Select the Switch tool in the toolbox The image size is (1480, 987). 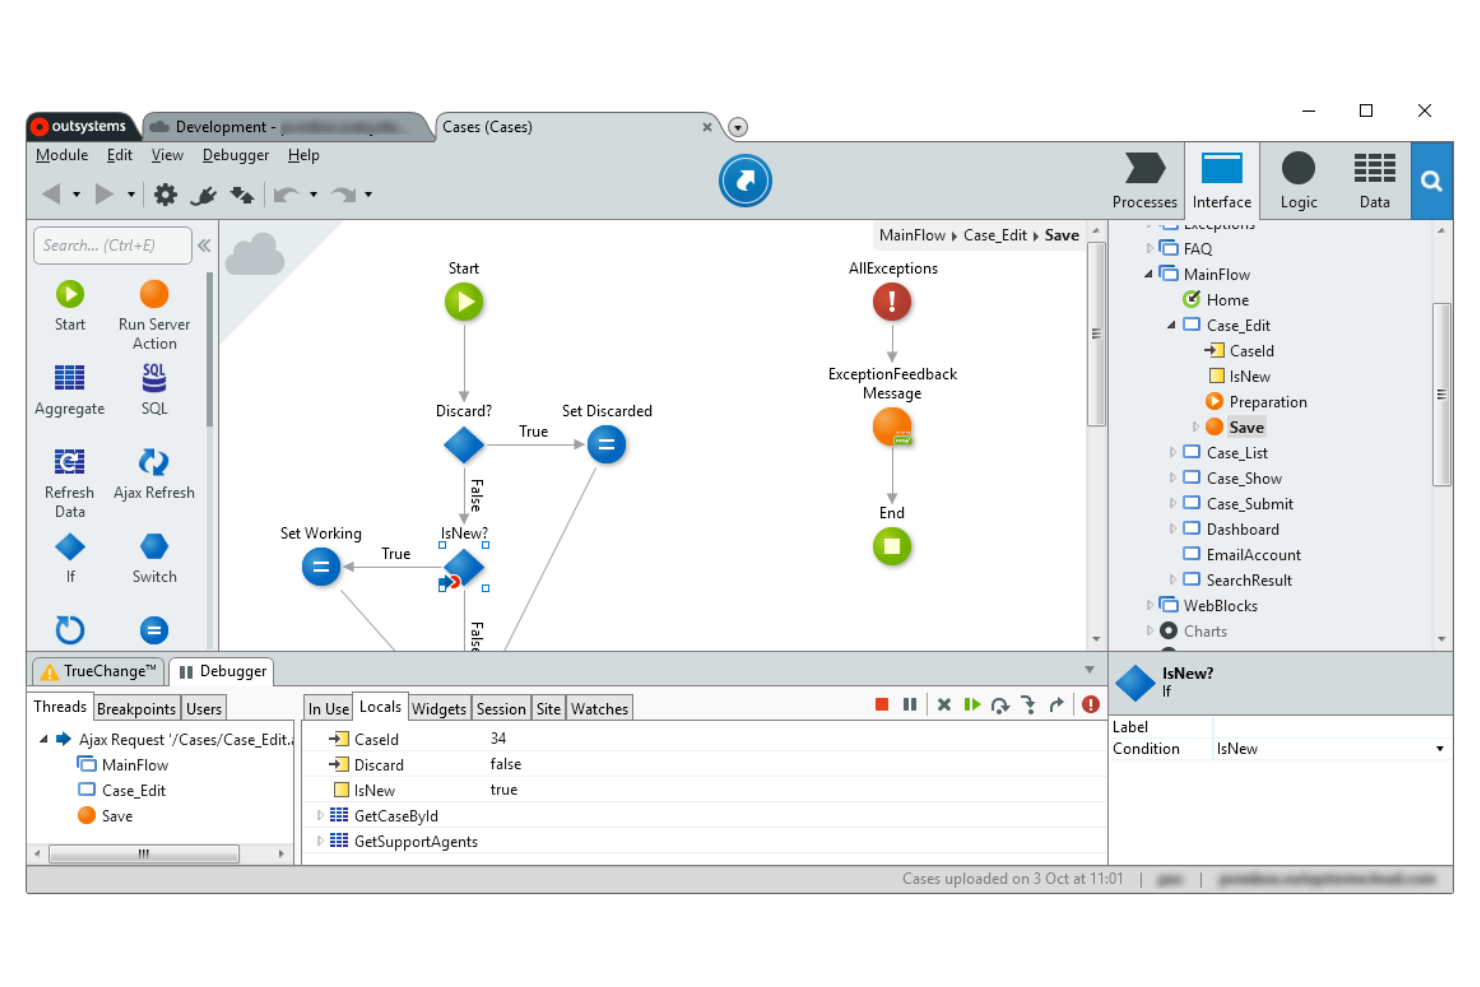click(154, 546)
